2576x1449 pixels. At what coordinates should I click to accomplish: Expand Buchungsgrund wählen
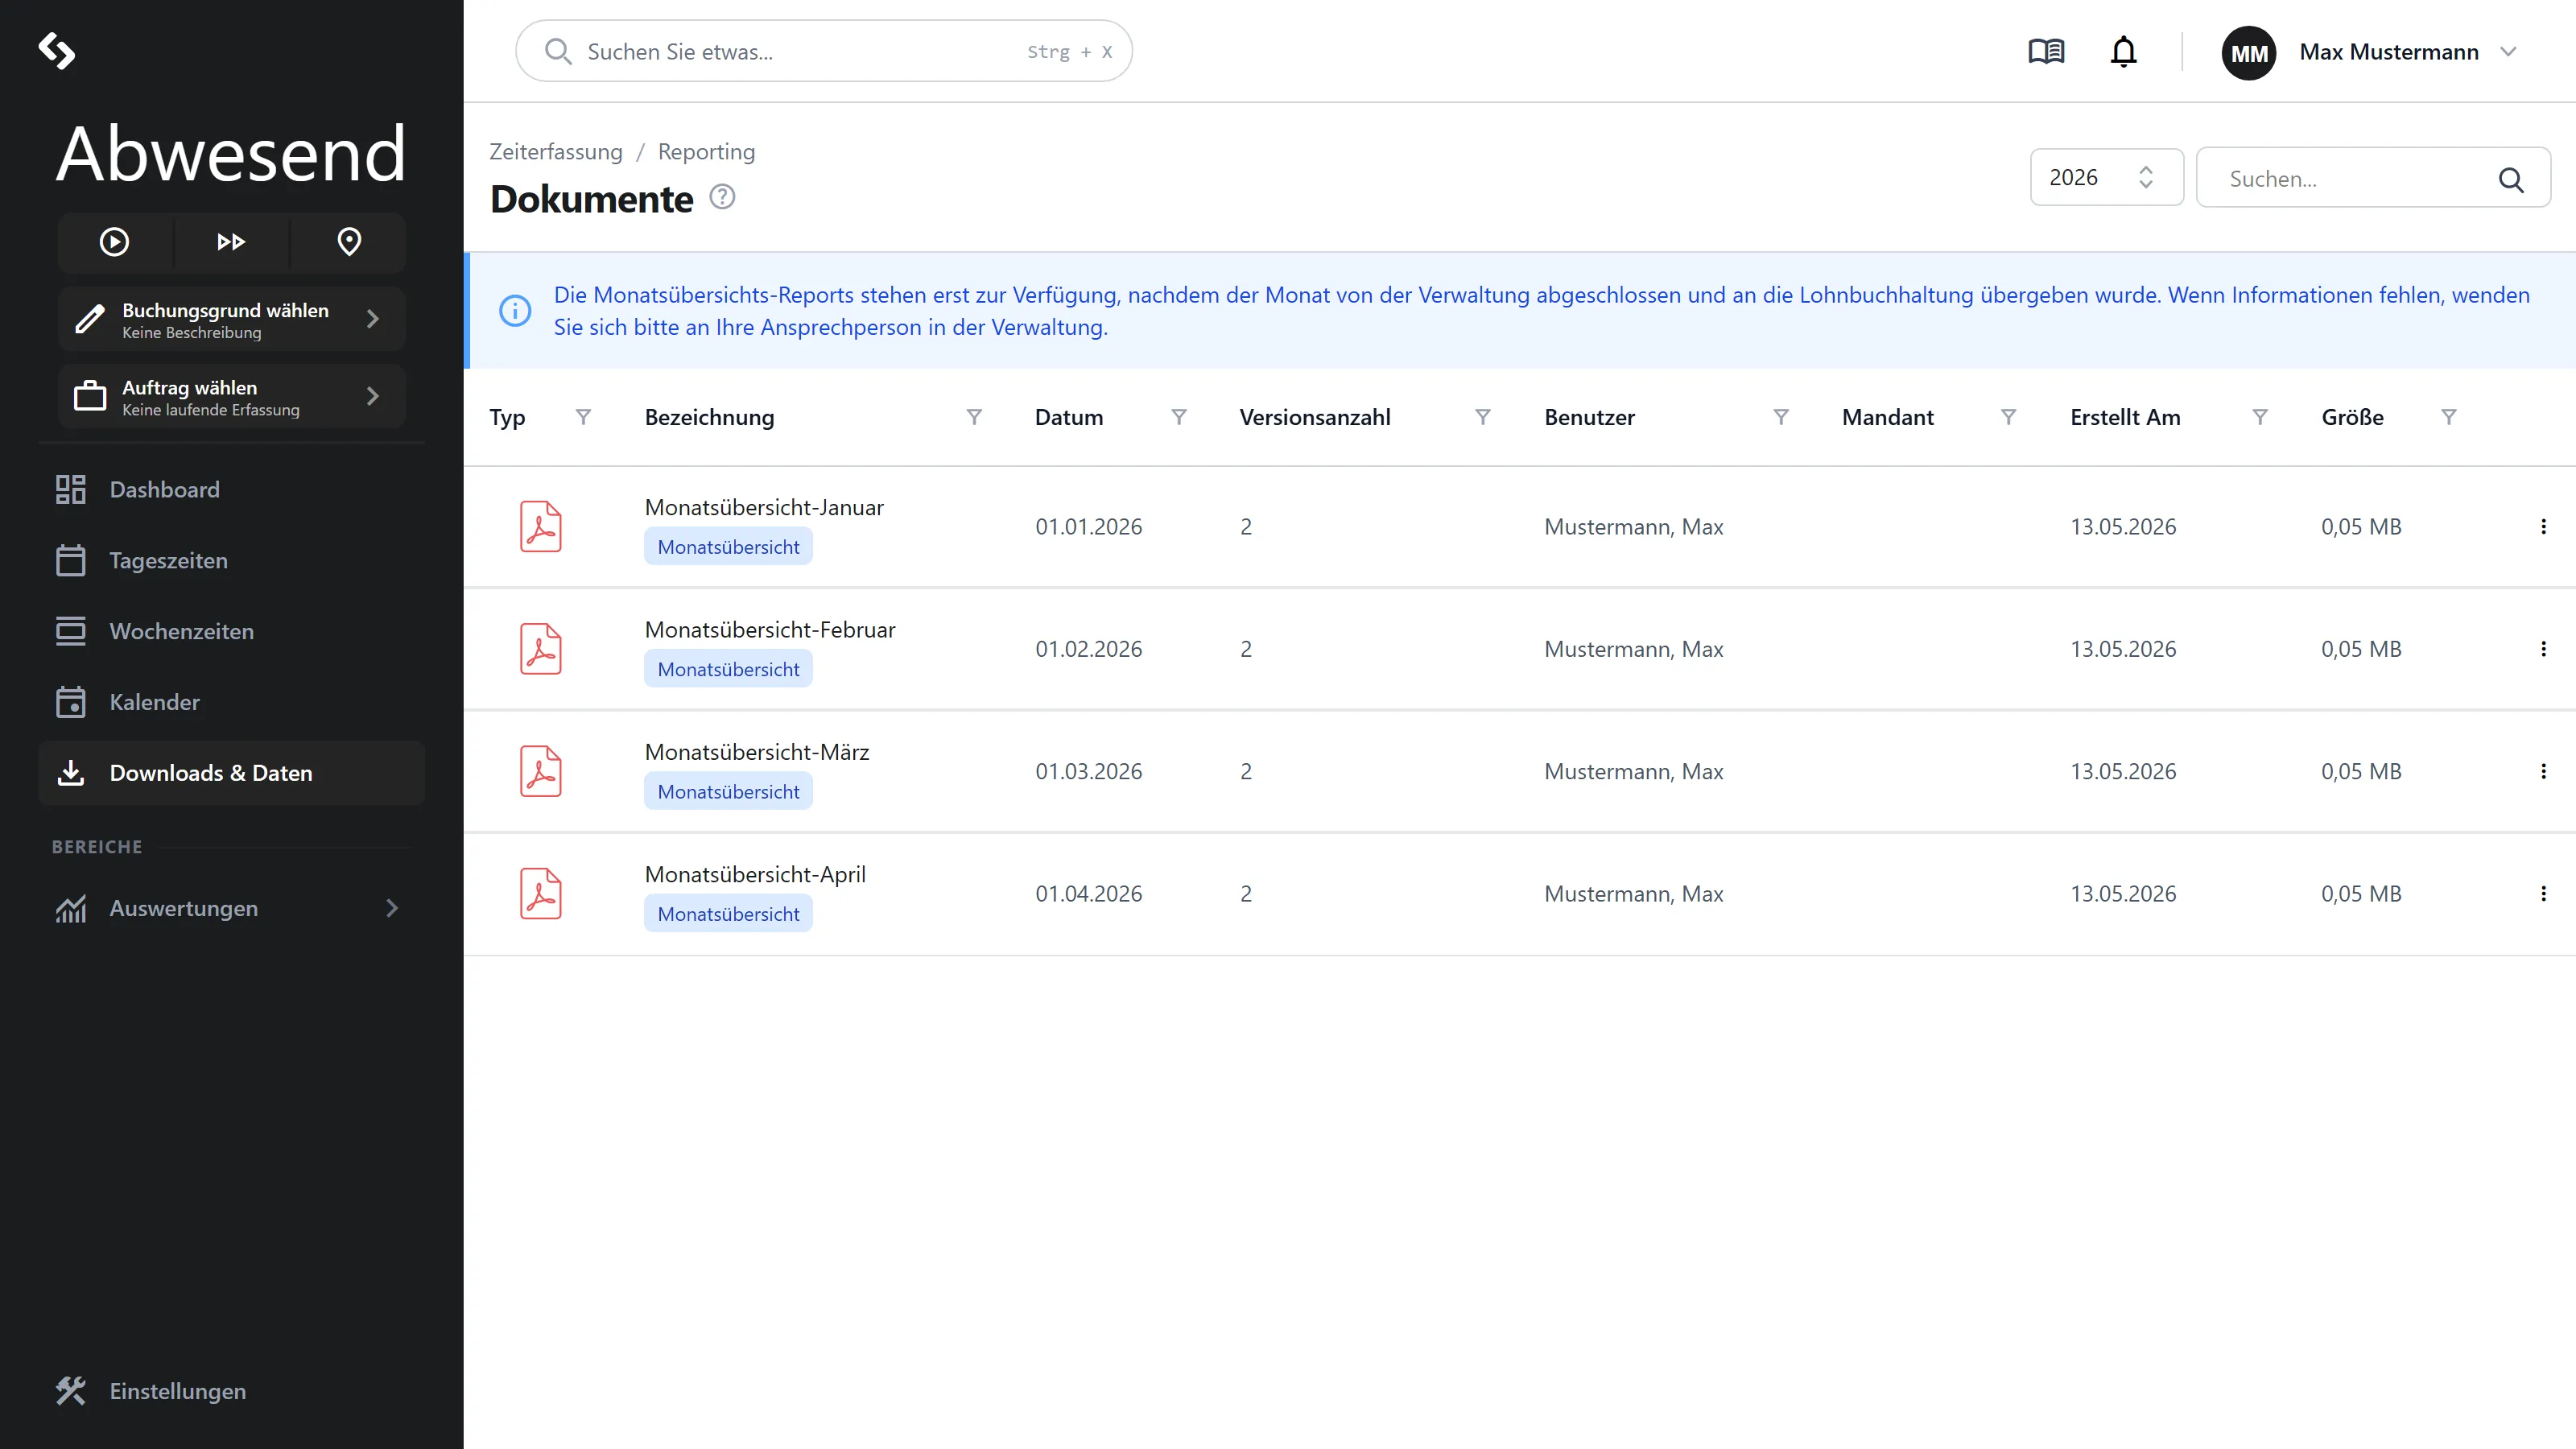(x=231, y=319)
